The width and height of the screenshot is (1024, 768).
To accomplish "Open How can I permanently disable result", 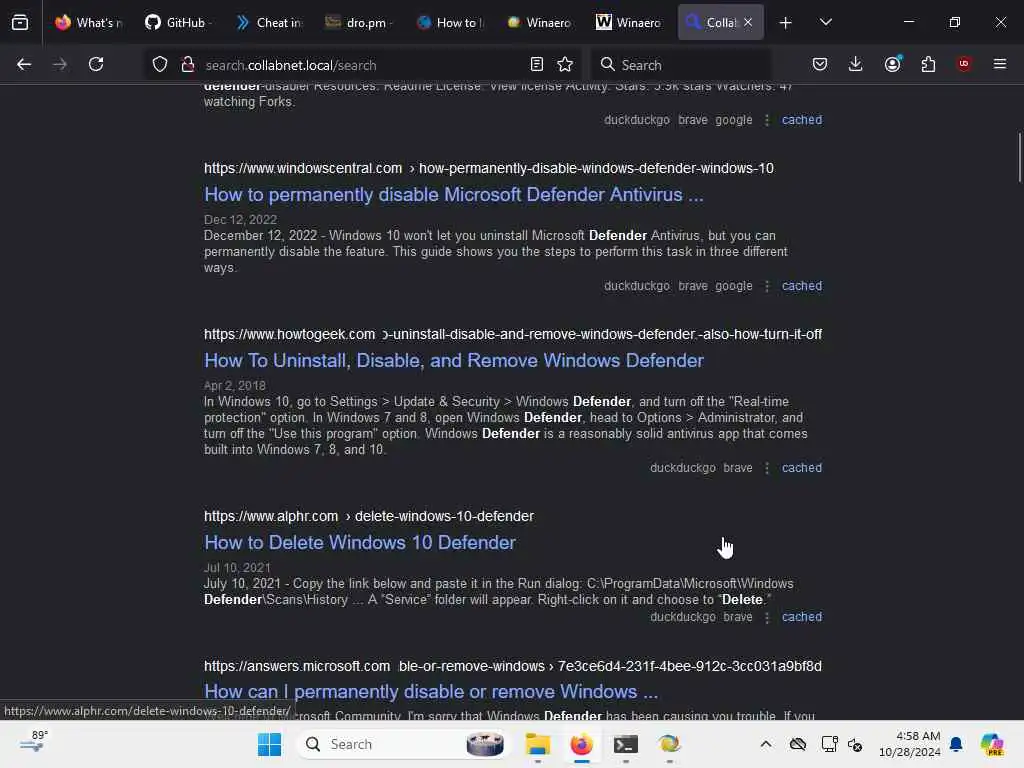I will (x=431, y=692).
